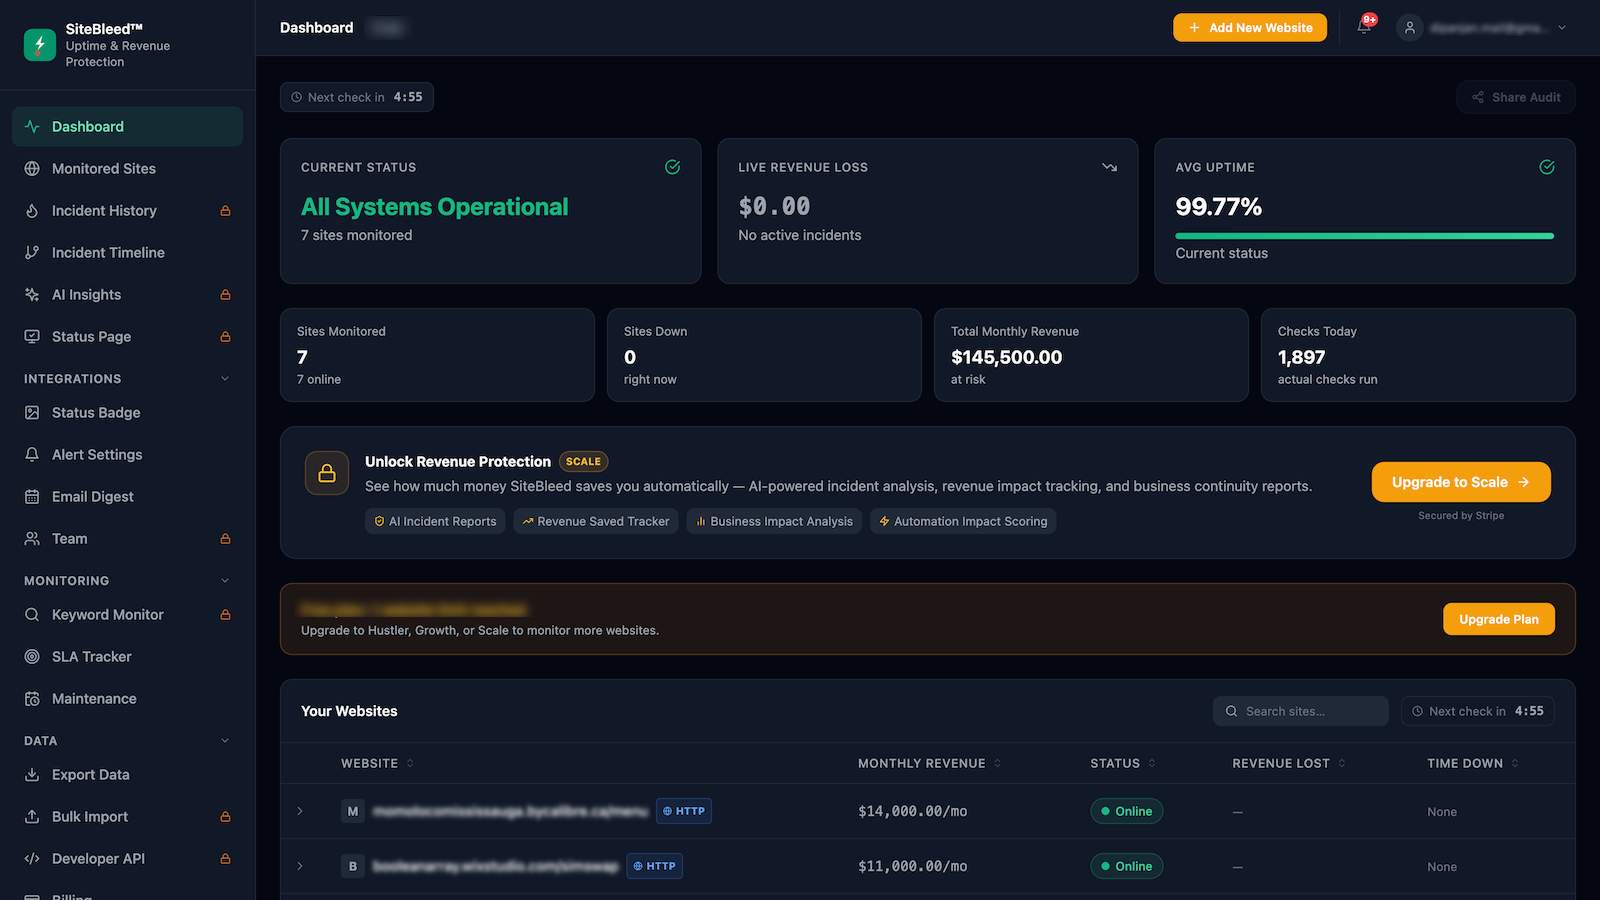This screenshot has width=1600, height=900.
Task: Collapse the Data section
Action: (225, 741)
